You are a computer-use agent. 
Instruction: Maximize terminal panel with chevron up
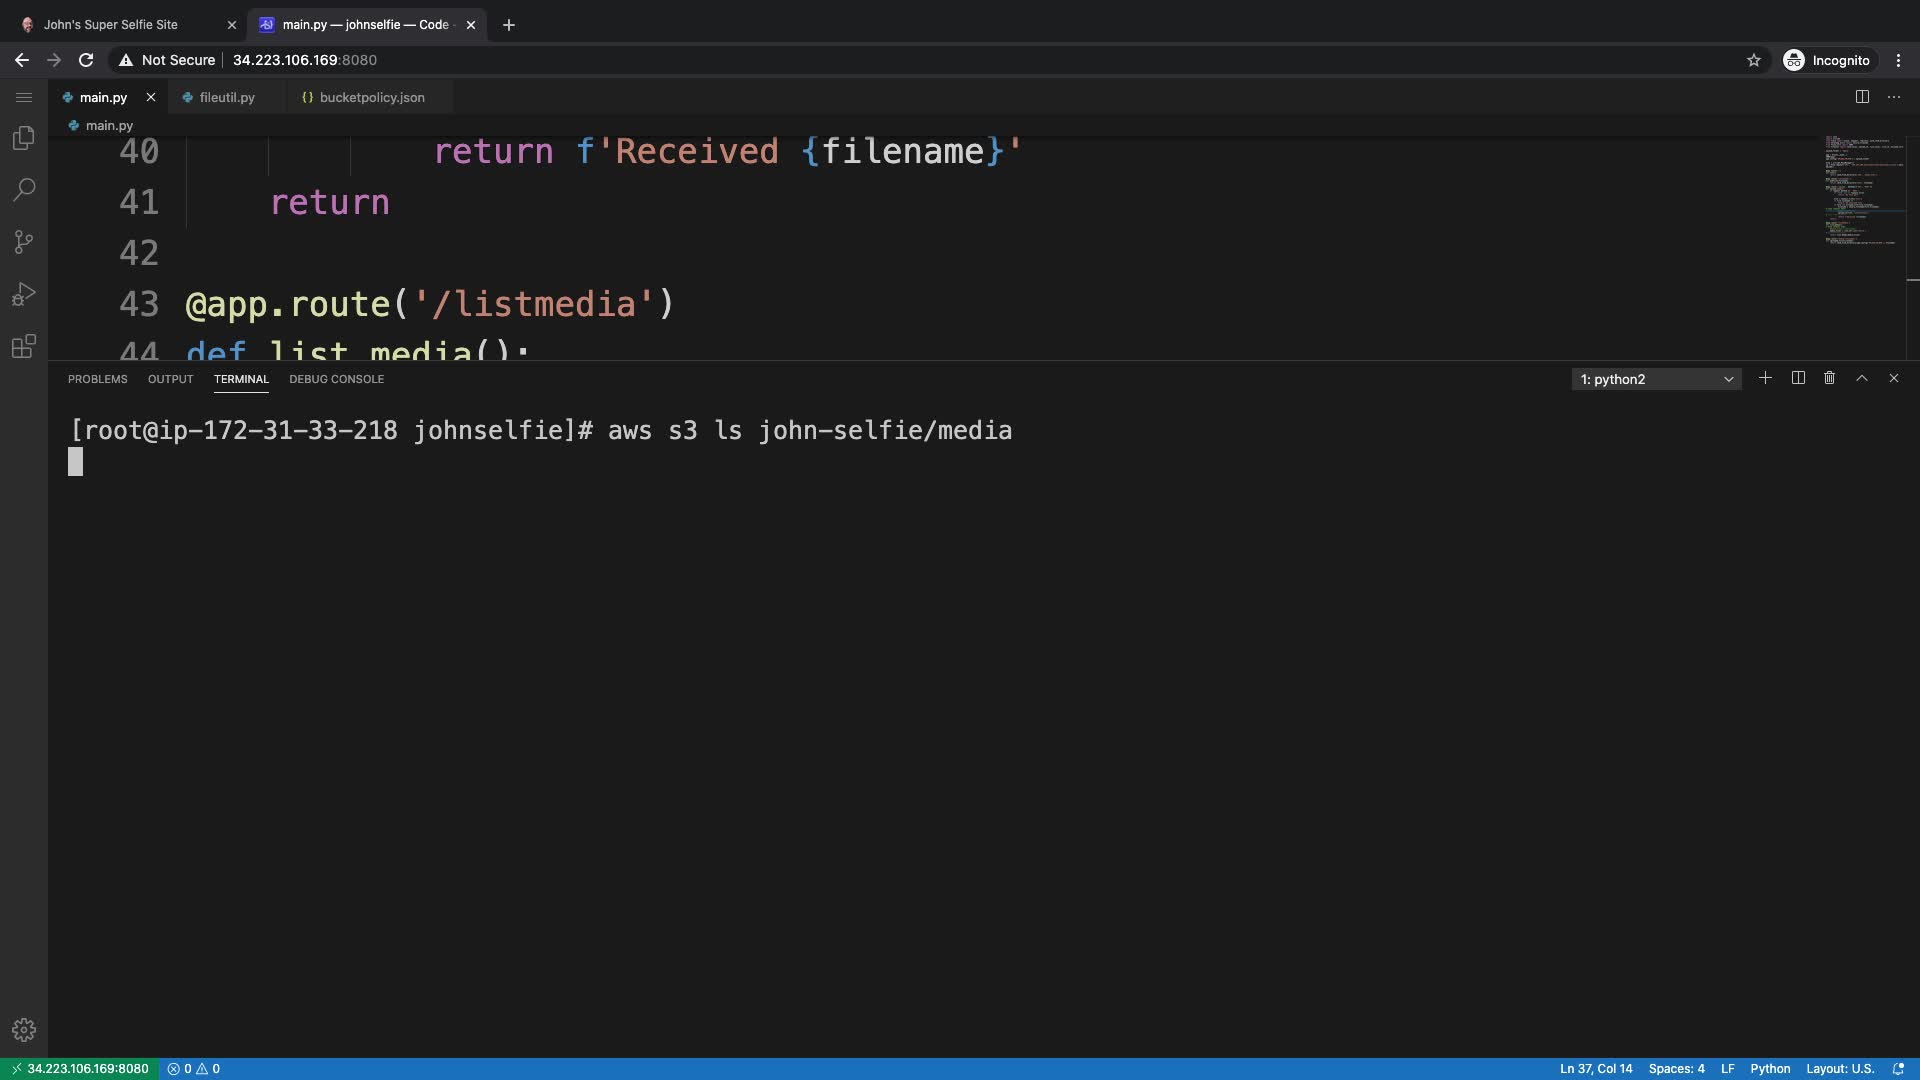coord(1862,378)
